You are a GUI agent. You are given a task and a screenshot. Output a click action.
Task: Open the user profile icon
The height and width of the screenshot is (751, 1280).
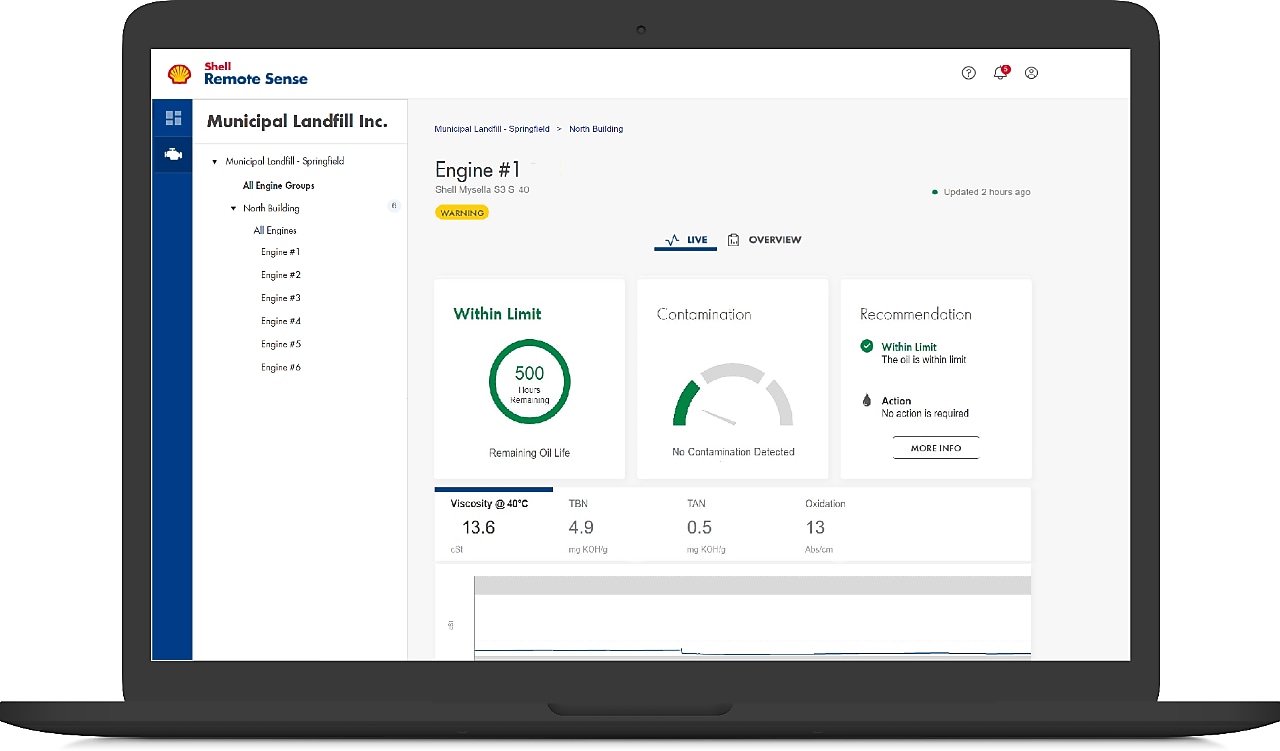(x=1031, y=73)
